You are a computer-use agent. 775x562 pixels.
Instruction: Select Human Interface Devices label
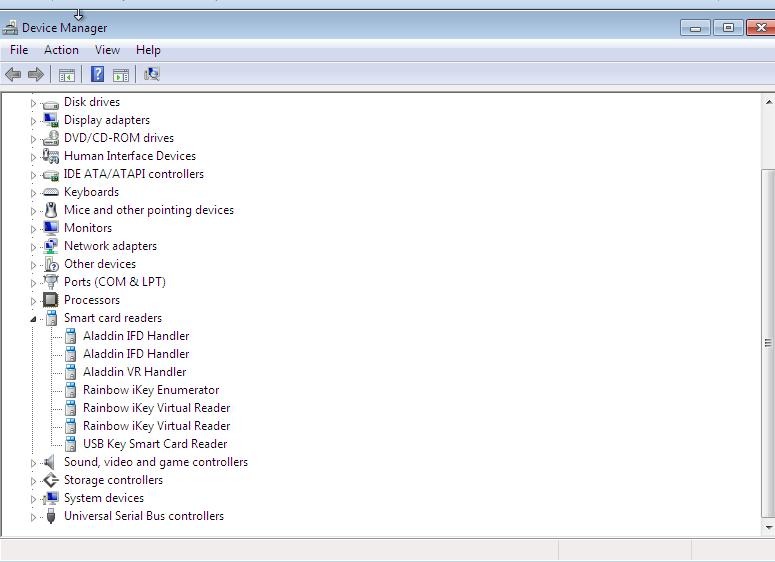click(130, 156)
